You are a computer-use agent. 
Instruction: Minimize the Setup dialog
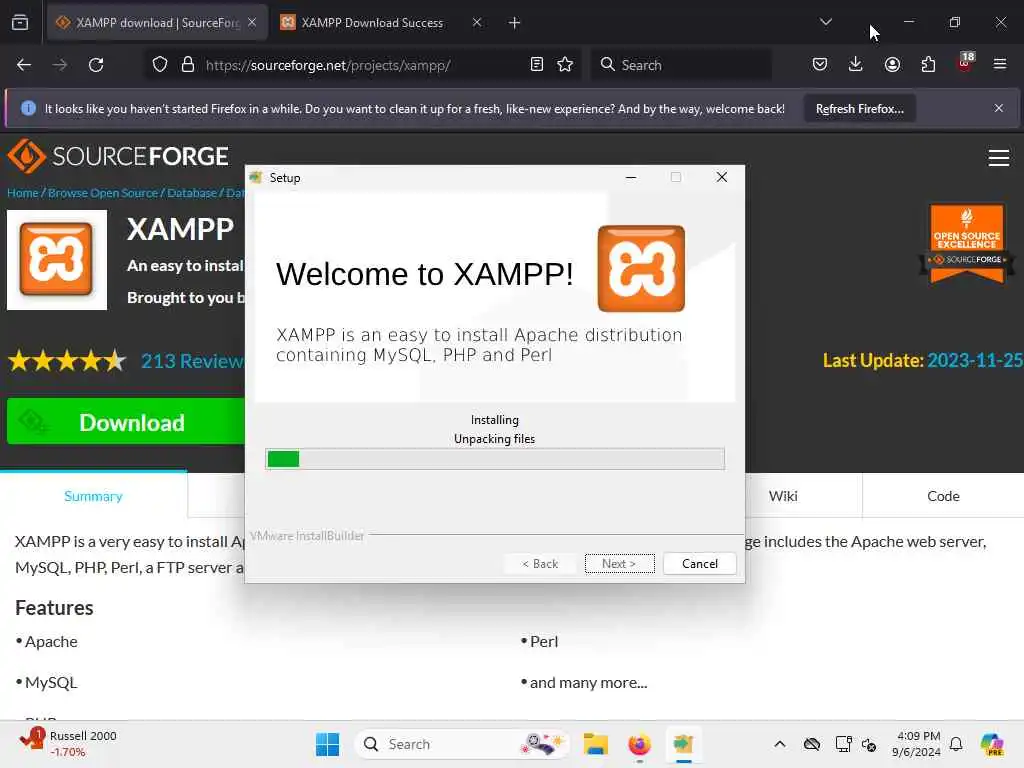click(631, 178)
